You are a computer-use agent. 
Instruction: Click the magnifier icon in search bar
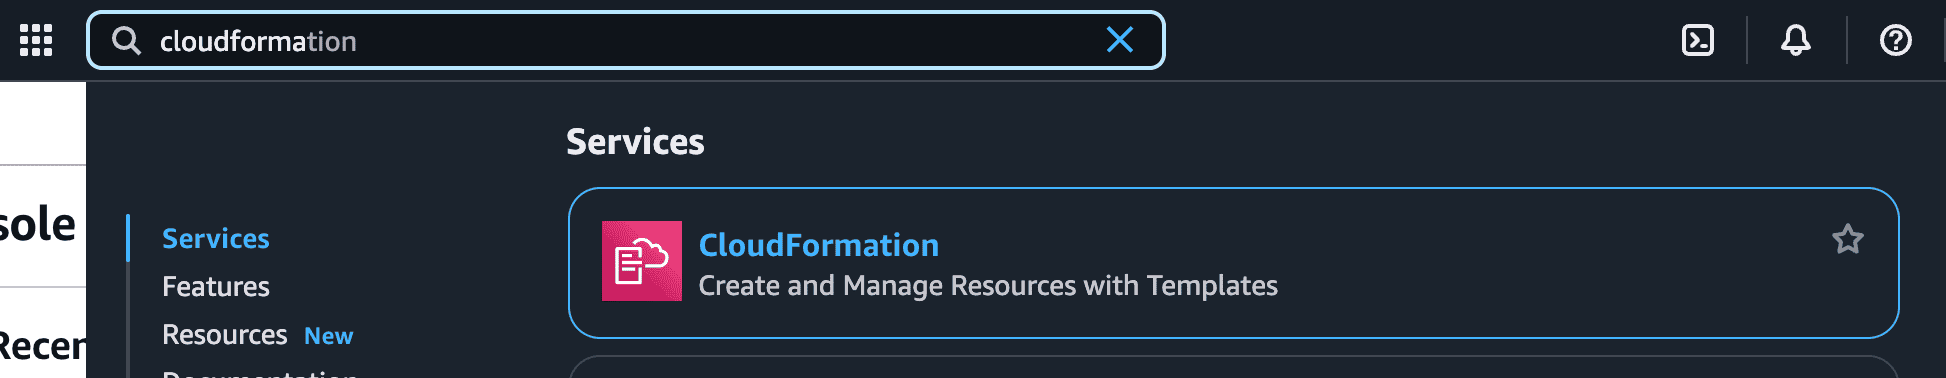click(x=126, y=40)
